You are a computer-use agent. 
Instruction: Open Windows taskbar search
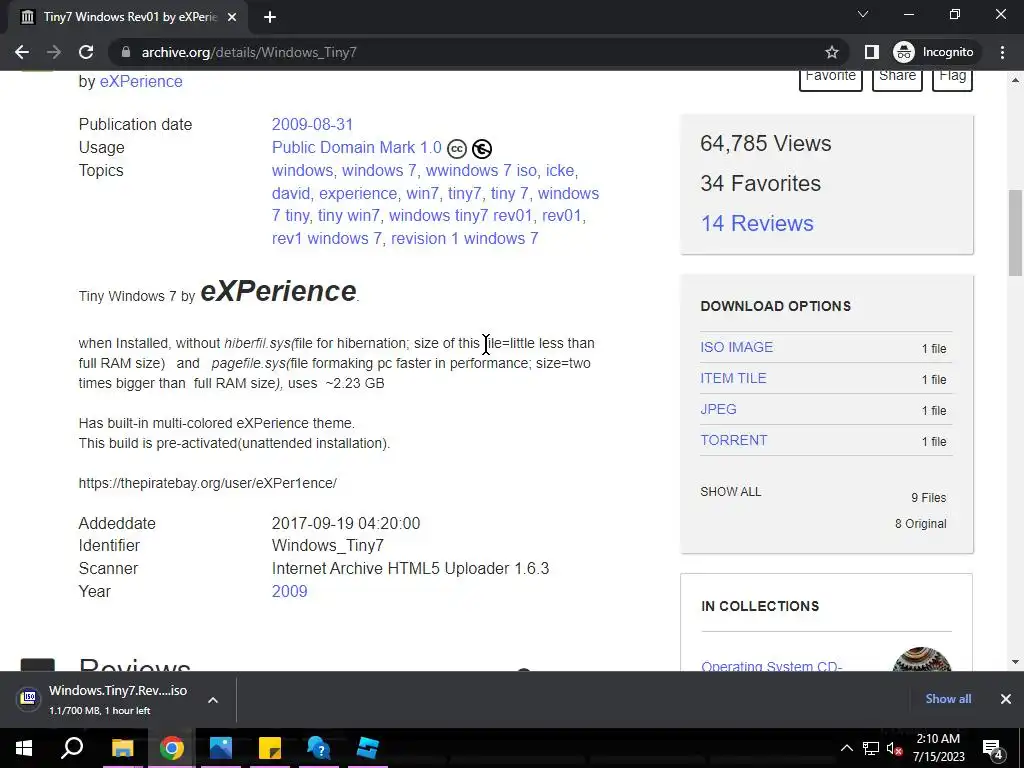point(72,748)
